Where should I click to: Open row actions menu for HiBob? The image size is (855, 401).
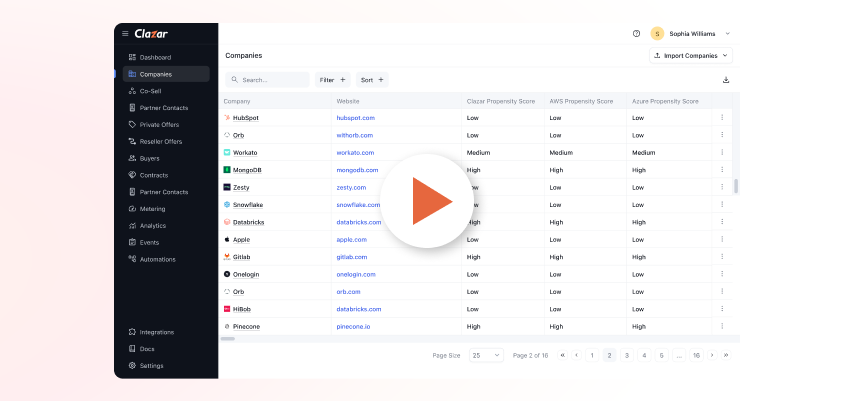tap(722, 309)
